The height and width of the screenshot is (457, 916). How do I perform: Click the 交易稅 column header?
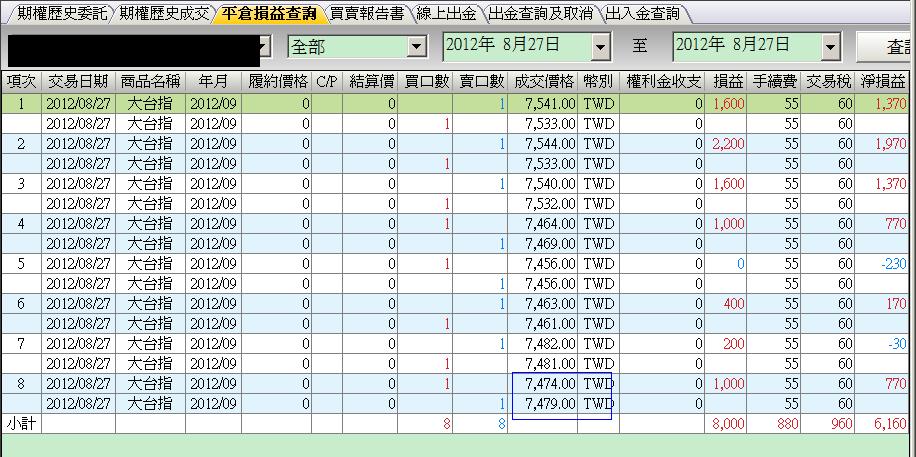[828, 82]
